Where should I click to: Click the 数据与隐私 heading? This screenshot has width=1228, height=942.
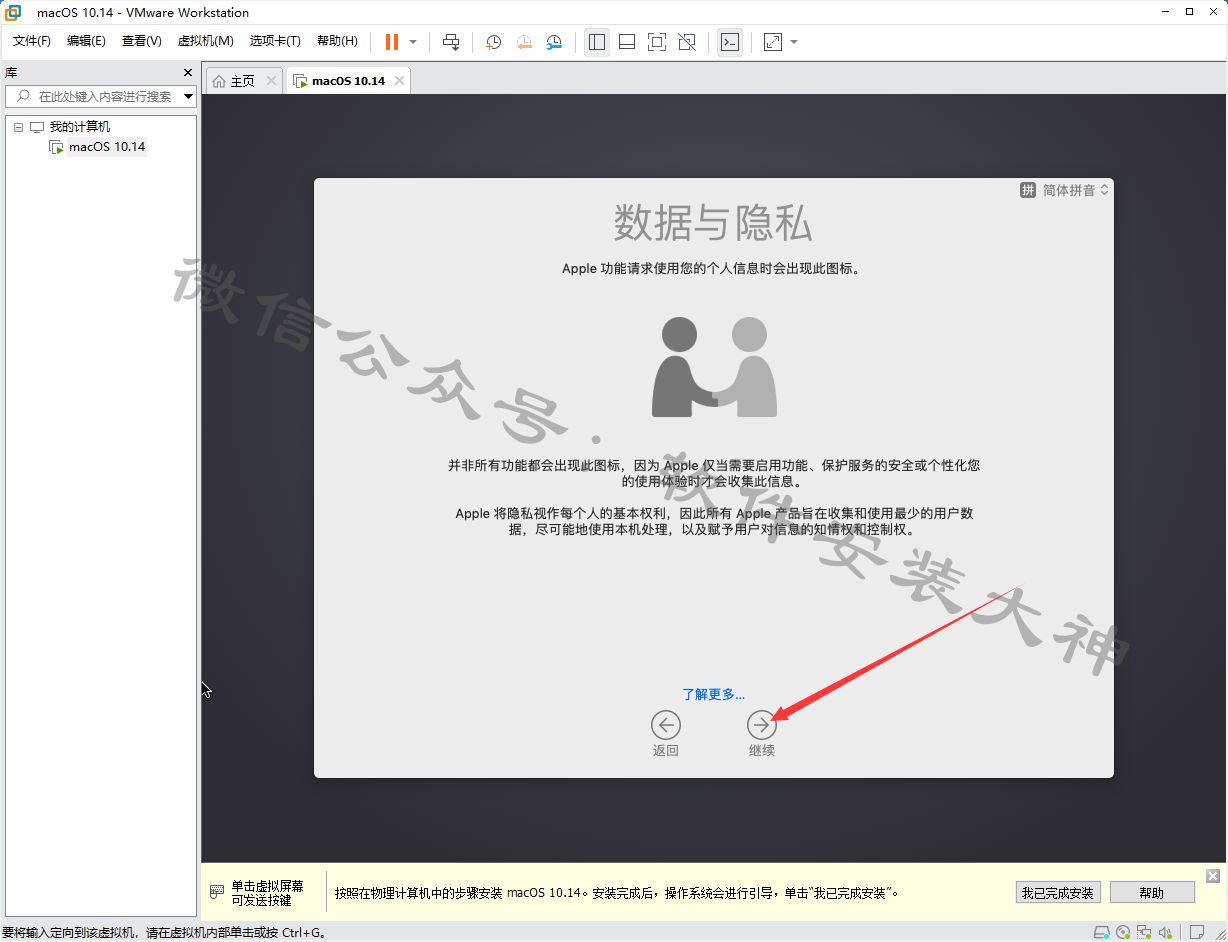[x=713, y=223]
